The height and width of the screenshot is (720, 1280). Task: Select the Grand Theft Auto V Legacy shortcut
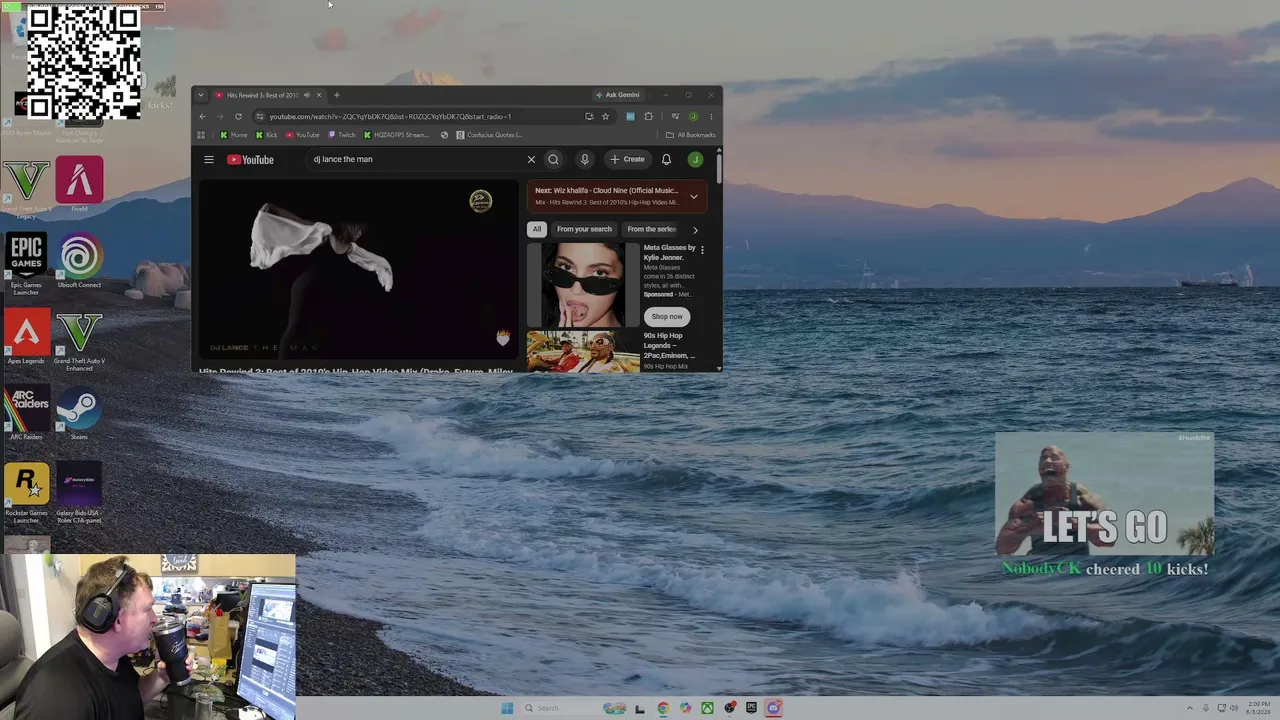(x=26, y=188)
